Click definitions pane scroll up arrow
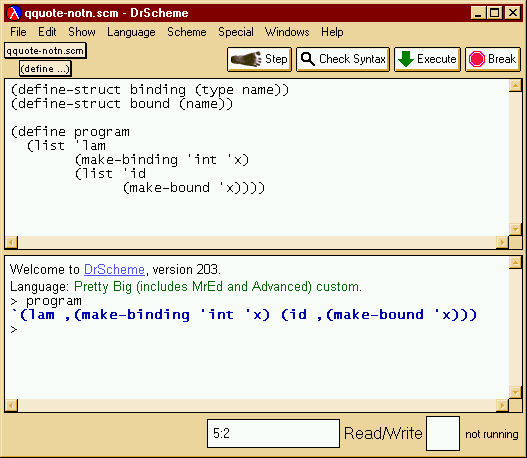The height and width of the screenshot is (458, 527). pyautogui.click(x=515, y=85)
